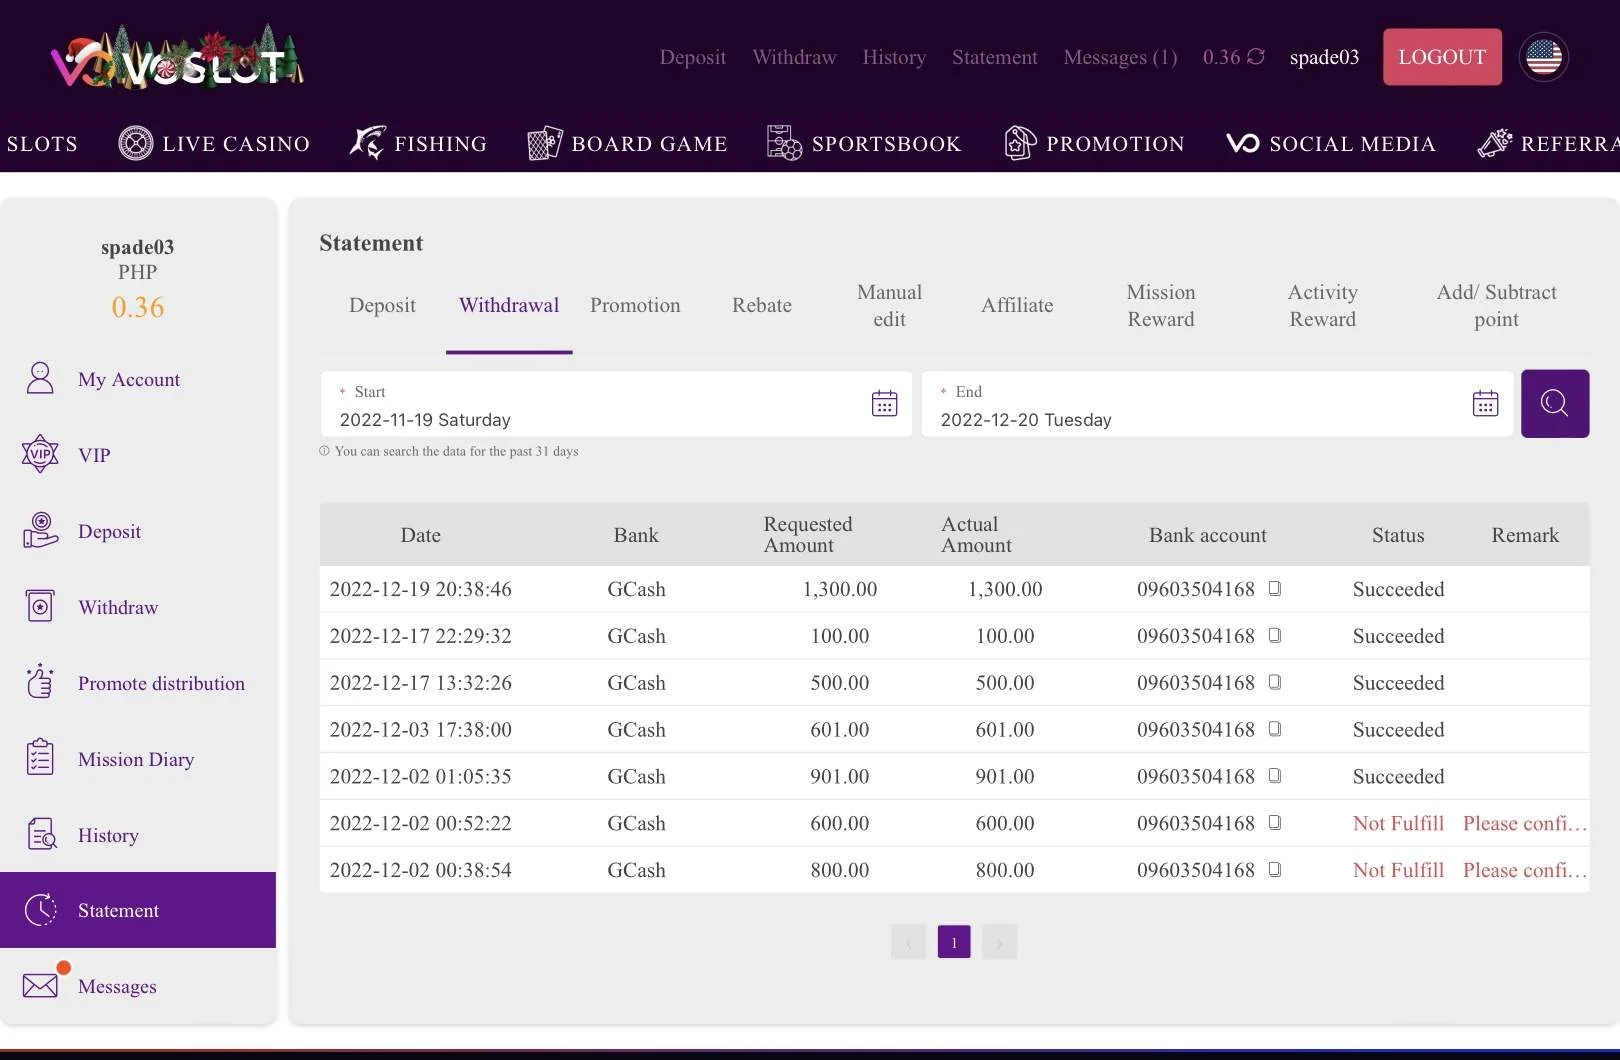Switch to the Deposit statement tab
Viewport: 1620px width, 1060px height.
(x=382, y=306)
